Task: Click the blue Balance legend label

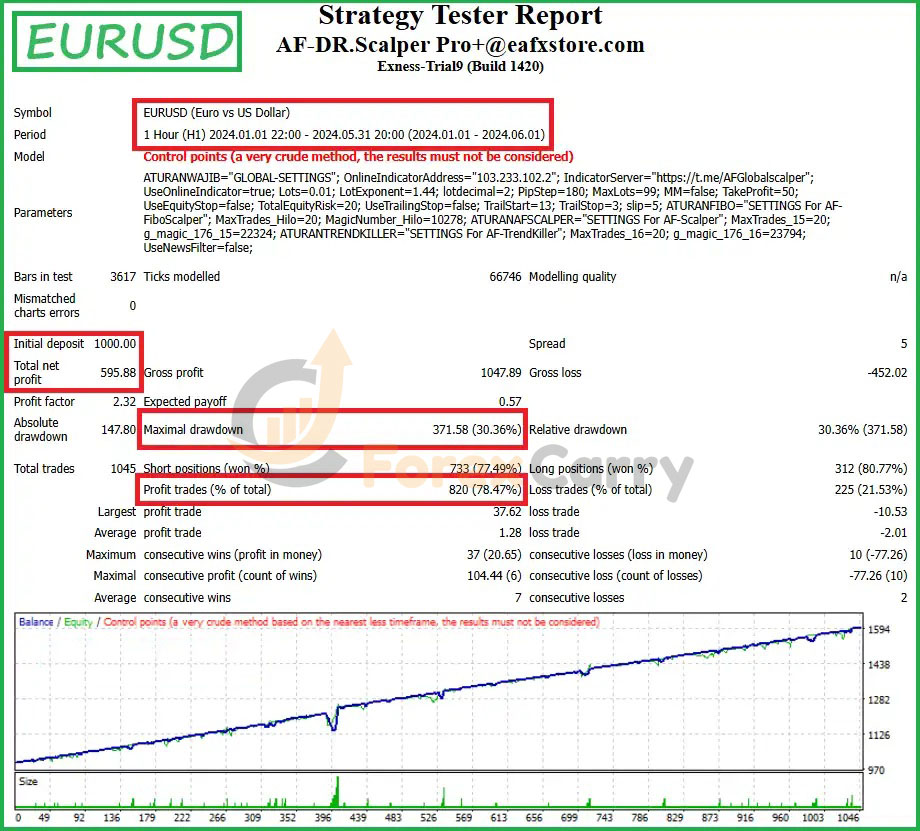Action: point(36,622)
